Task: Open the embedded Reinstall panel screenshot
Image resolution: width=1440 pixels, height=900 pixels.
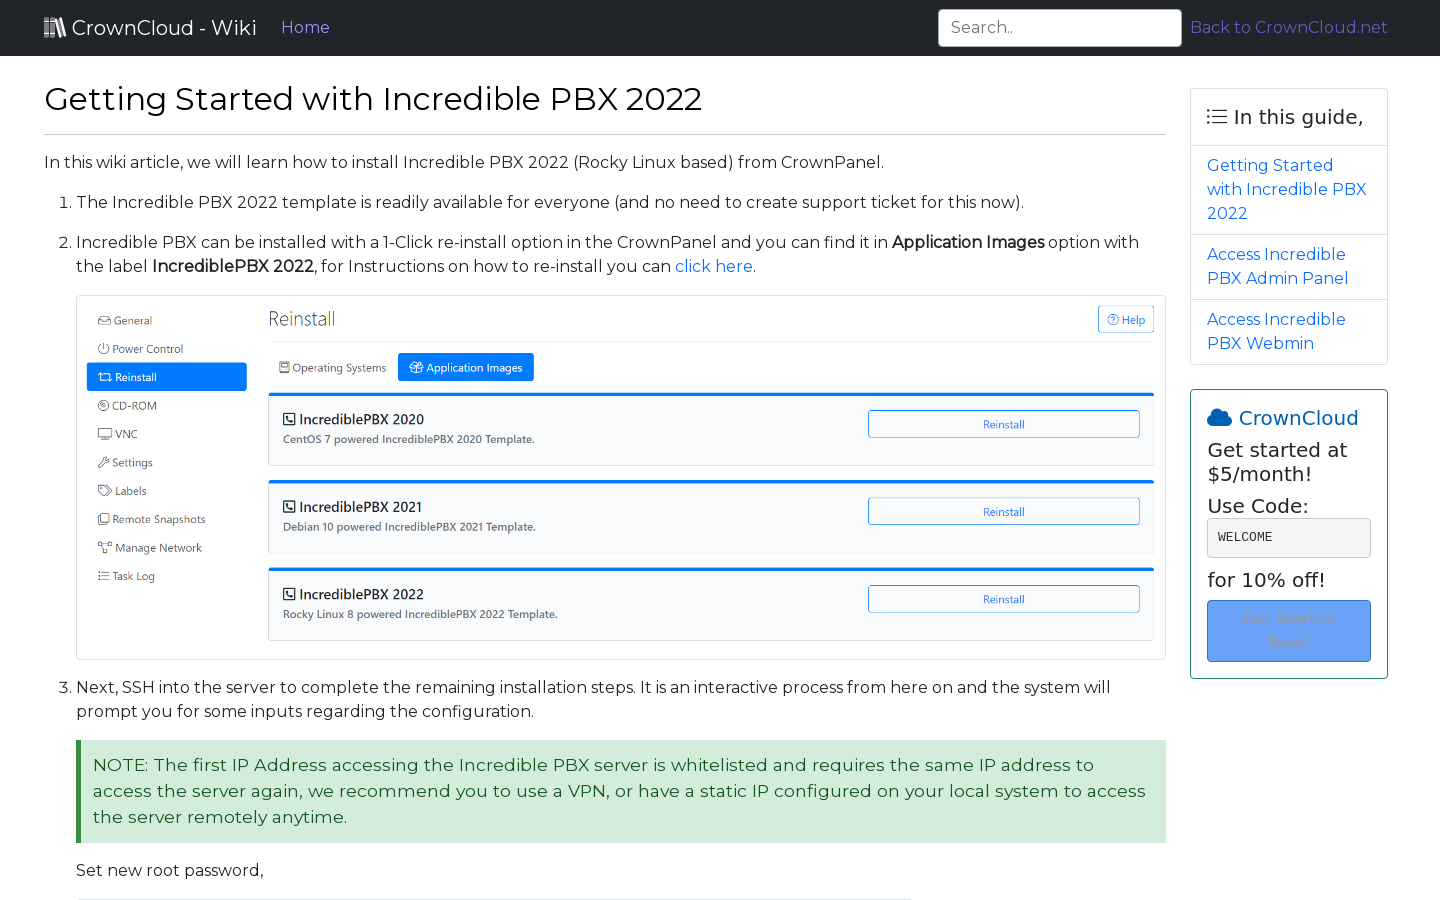Action: tap(621, 477)
